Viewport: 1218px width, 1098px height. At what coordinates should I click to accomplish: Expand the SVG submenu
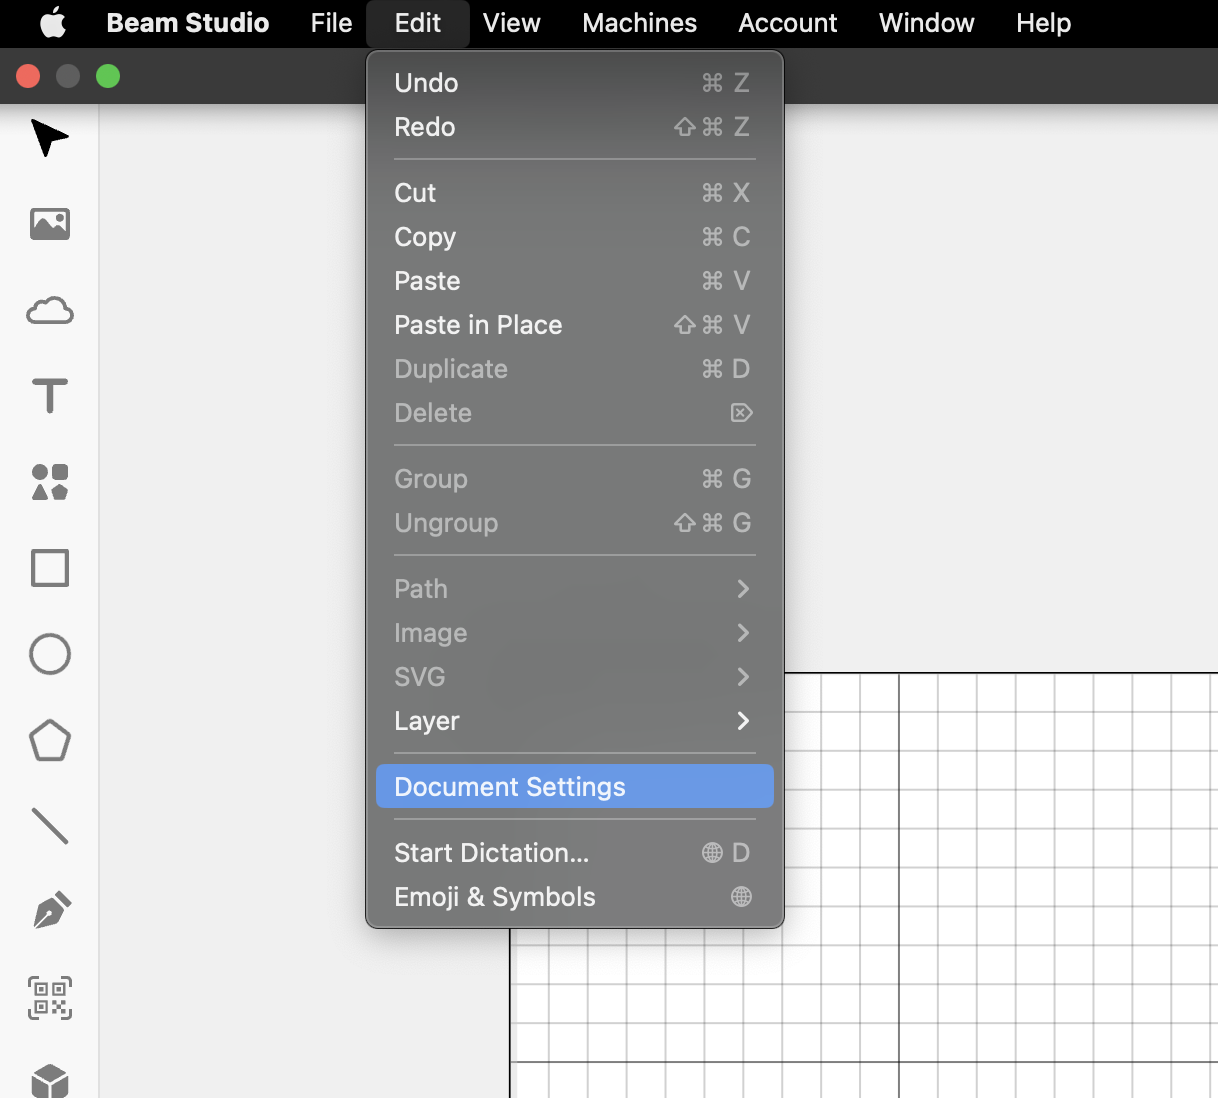click(575, 677)
